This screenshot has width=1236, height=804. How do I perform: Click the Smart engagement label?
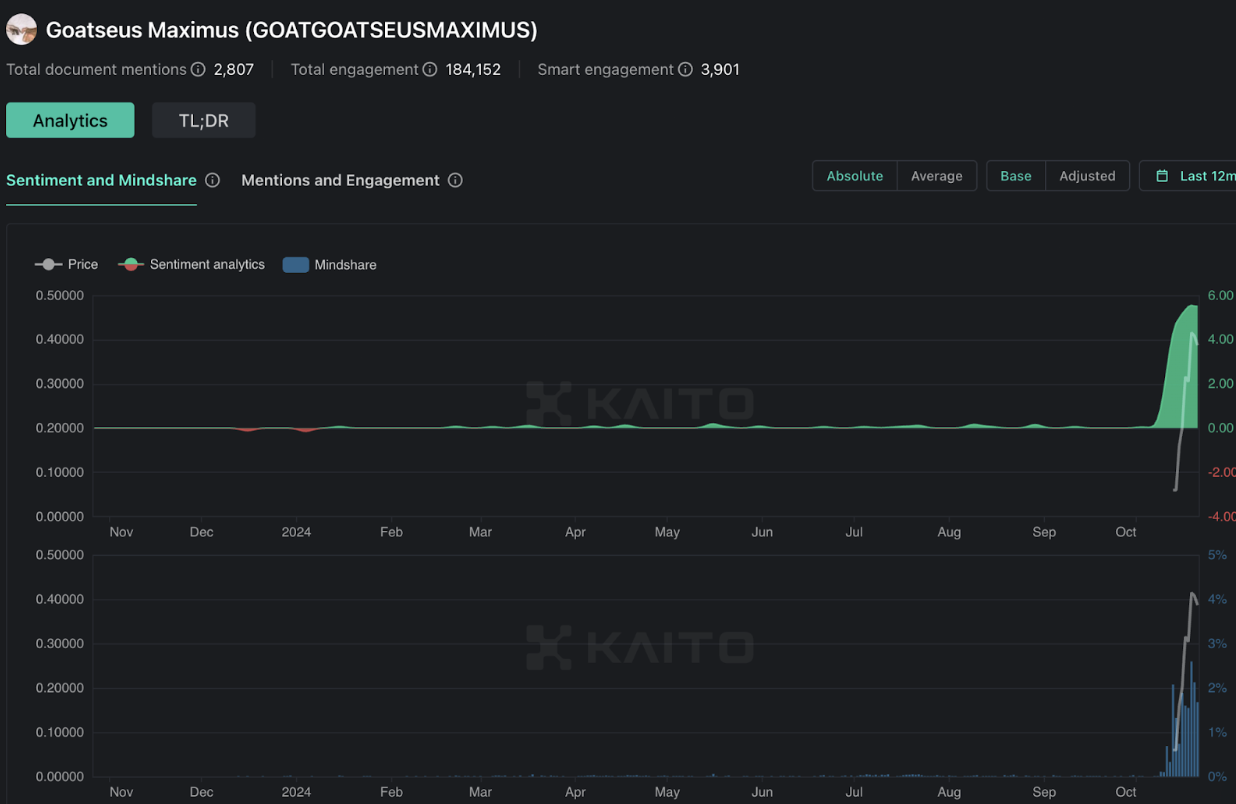tap(606, 70)
